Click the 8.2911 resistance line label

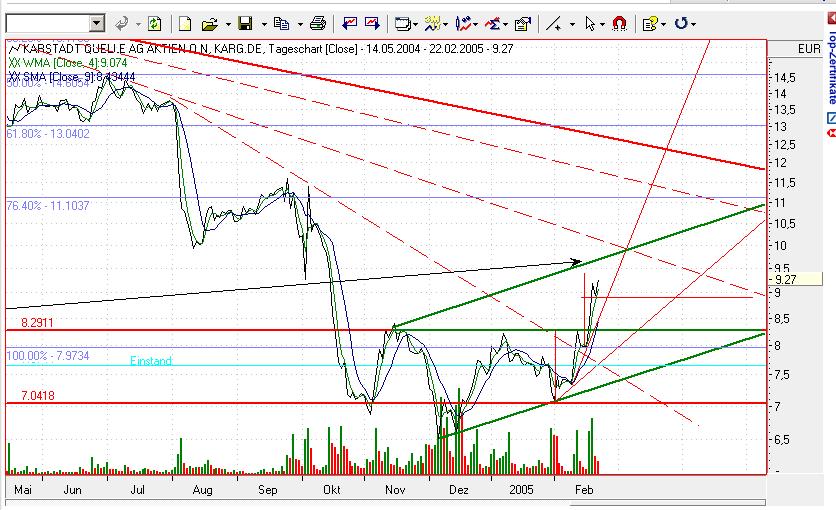[x=37, y=322]
